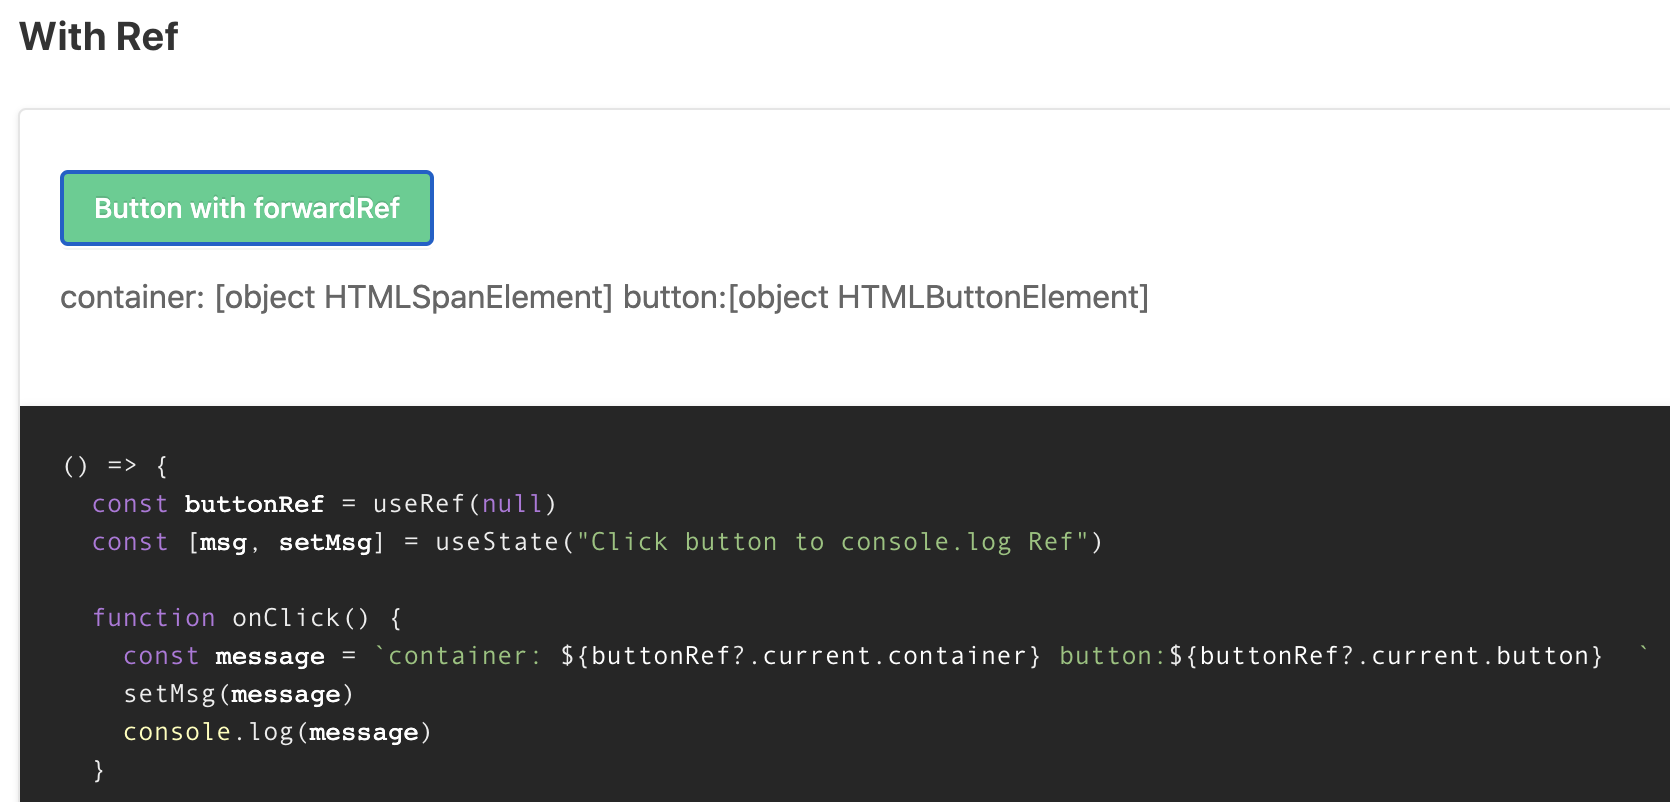
Task: Click the useRef(null) call in the code
Action: click(x=460, y=503)
